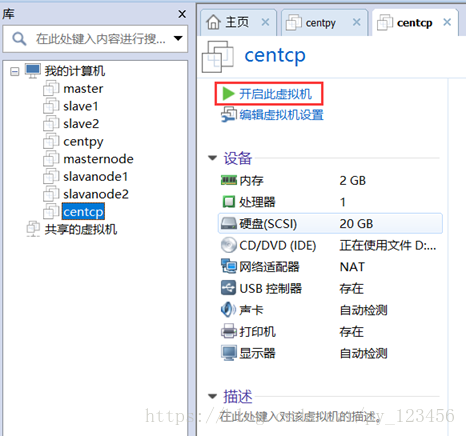This screenshot has width=466, height=436.
Task: Select master in the library tree
Action: [83, 88]
